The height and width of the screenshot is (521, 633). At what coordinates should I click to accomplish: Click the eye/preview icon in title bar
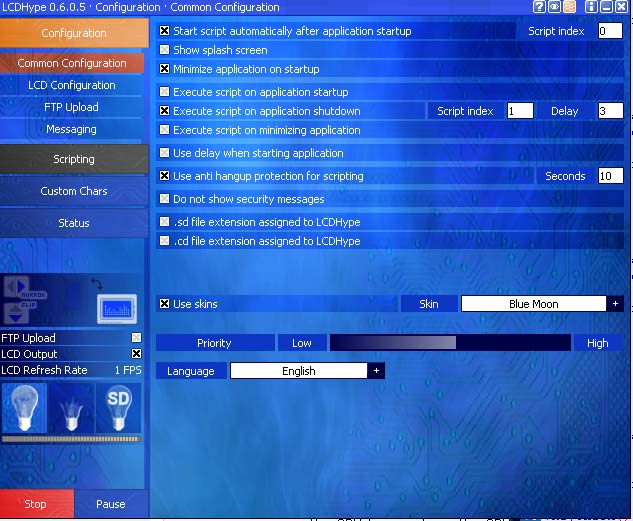coord(554,7)
